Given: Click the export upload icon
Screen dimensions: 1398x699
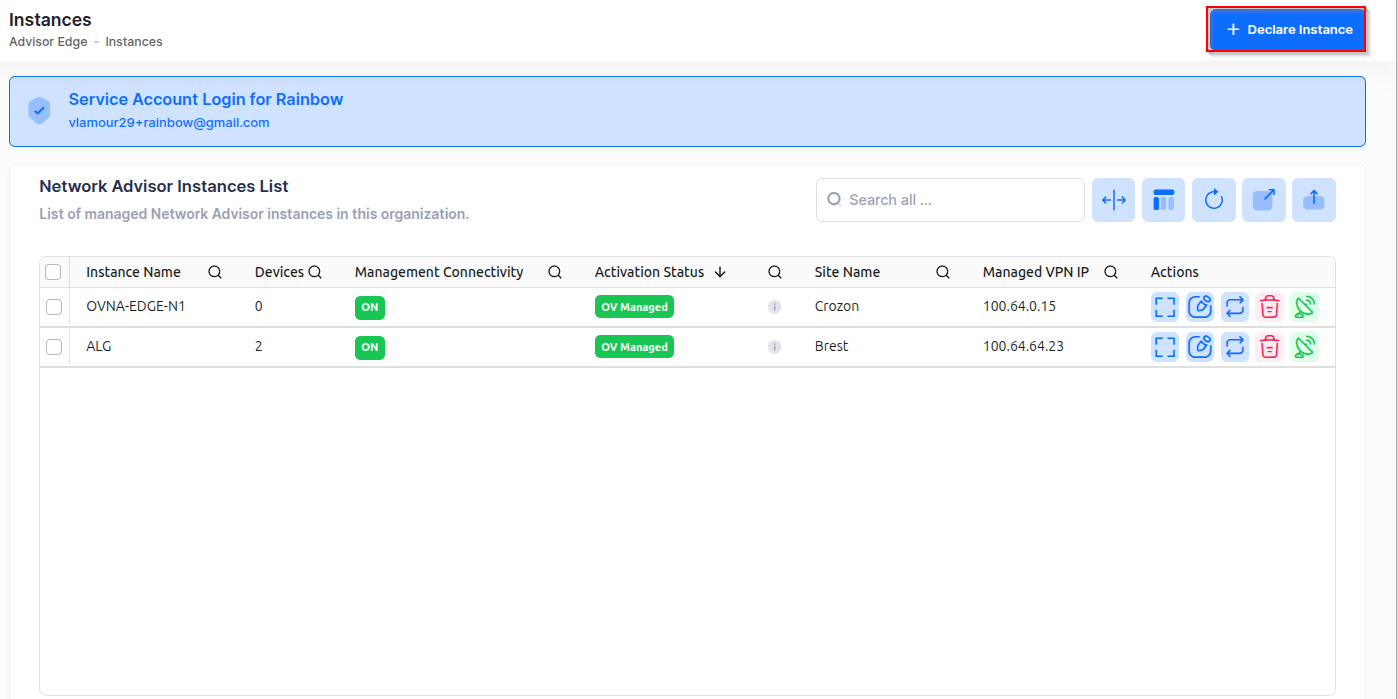Looking at the screenshot, I should (1314, 200).
